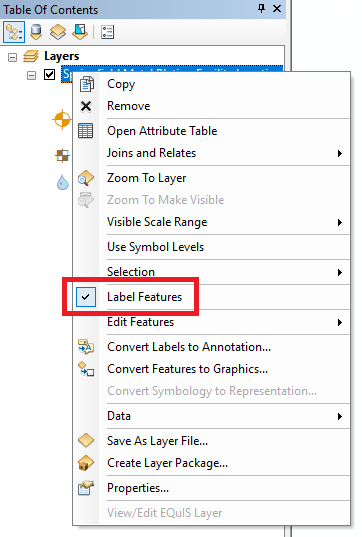The image size is (362, 537).
Task: Select List By Visibility icon
Action: (58, 32)
